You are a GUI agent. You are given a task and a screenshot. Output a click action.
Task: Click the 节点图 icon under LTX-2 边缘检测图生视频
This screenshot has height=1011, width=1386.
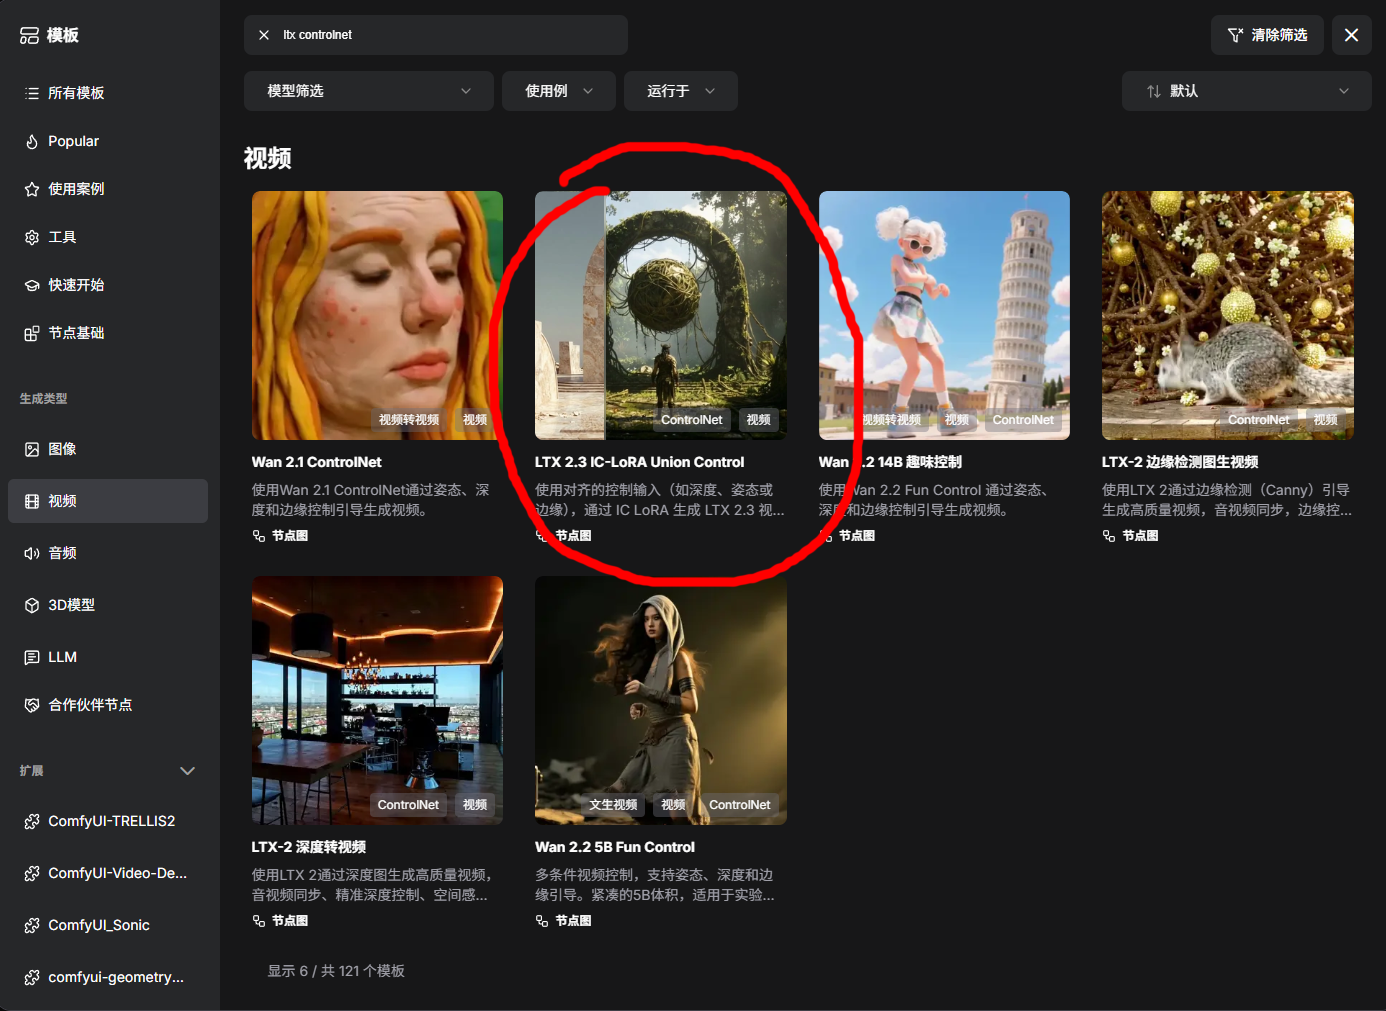(x=1109, y=536)
